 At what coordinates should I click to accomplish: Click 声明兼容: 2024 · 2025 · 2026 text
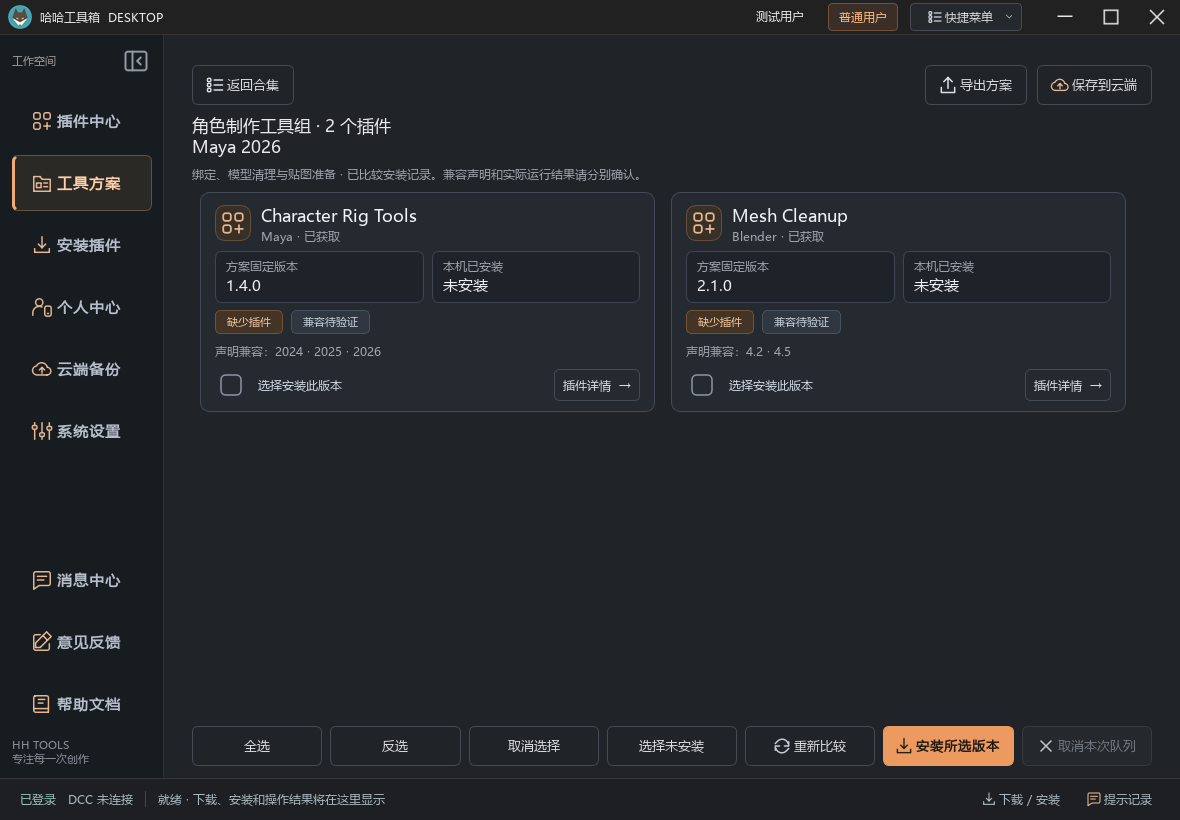(x=298, y=351)
